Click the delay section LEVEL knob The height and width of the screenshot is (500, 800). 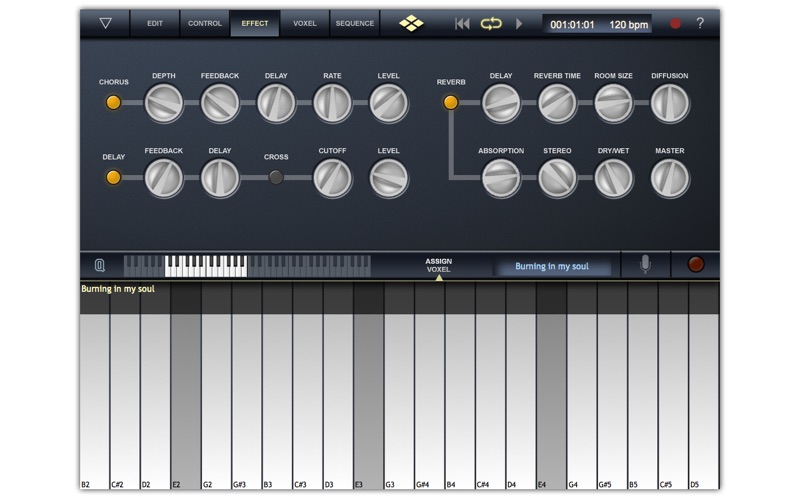pos(388,178)
